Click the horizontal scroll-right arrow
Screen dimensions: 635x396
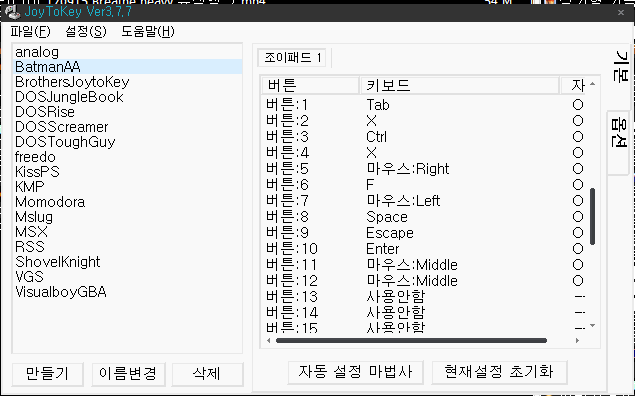click(x=577, y=341)
